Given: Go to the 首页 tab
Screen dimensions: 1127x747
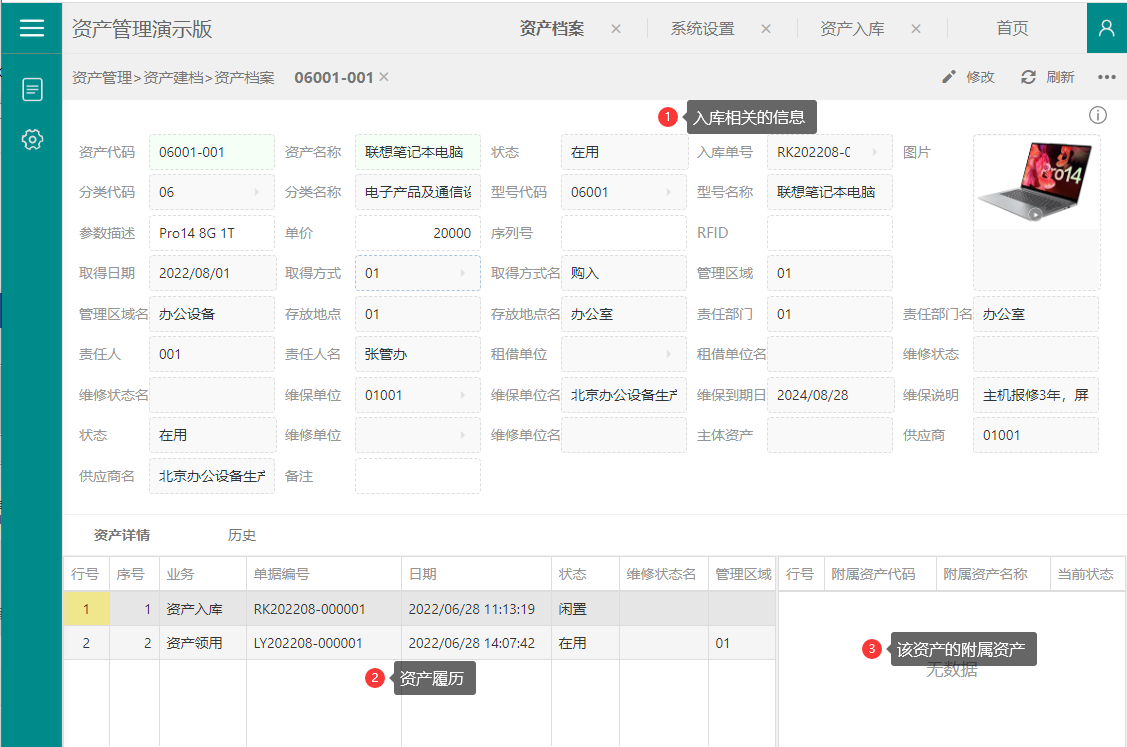Looking at the screenshot, I should pos(1012,29).
